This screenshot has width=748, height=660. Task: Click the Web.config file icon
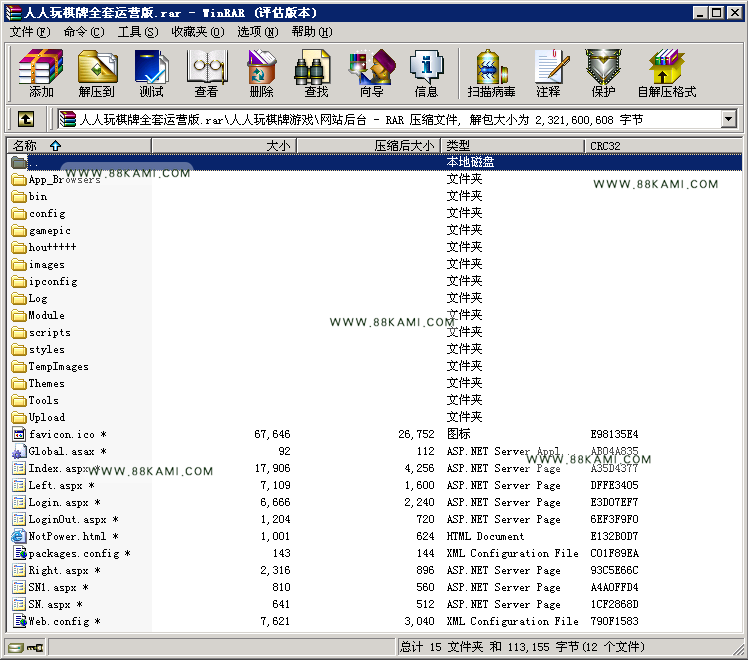[19, 621]
